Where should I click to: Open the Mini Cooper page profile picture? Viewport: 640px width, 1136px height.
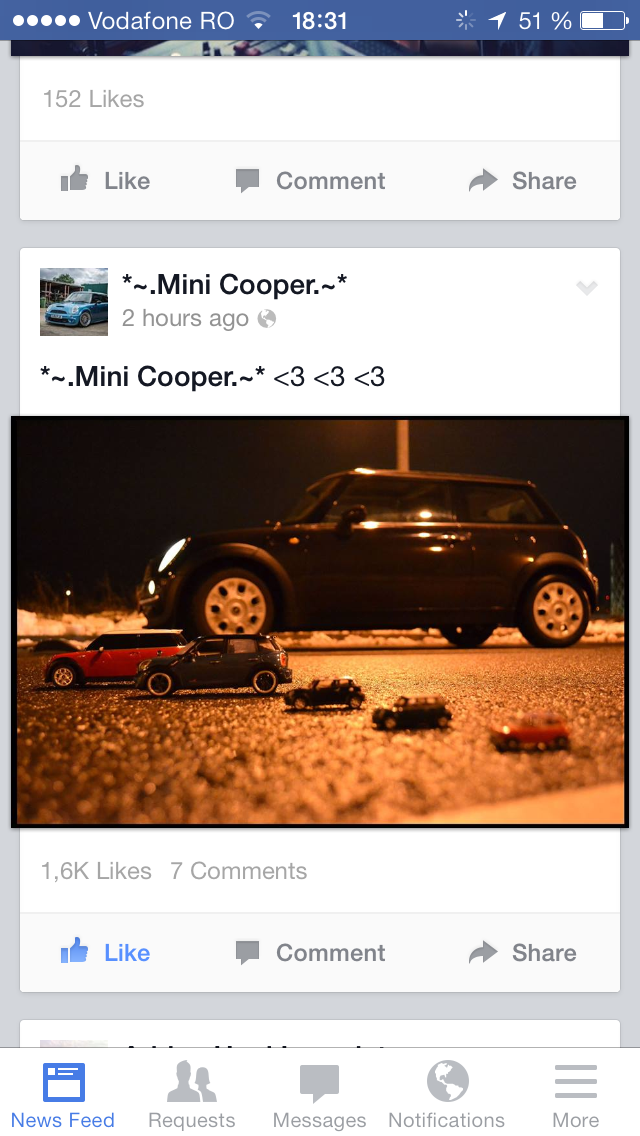tap(74, 301)
